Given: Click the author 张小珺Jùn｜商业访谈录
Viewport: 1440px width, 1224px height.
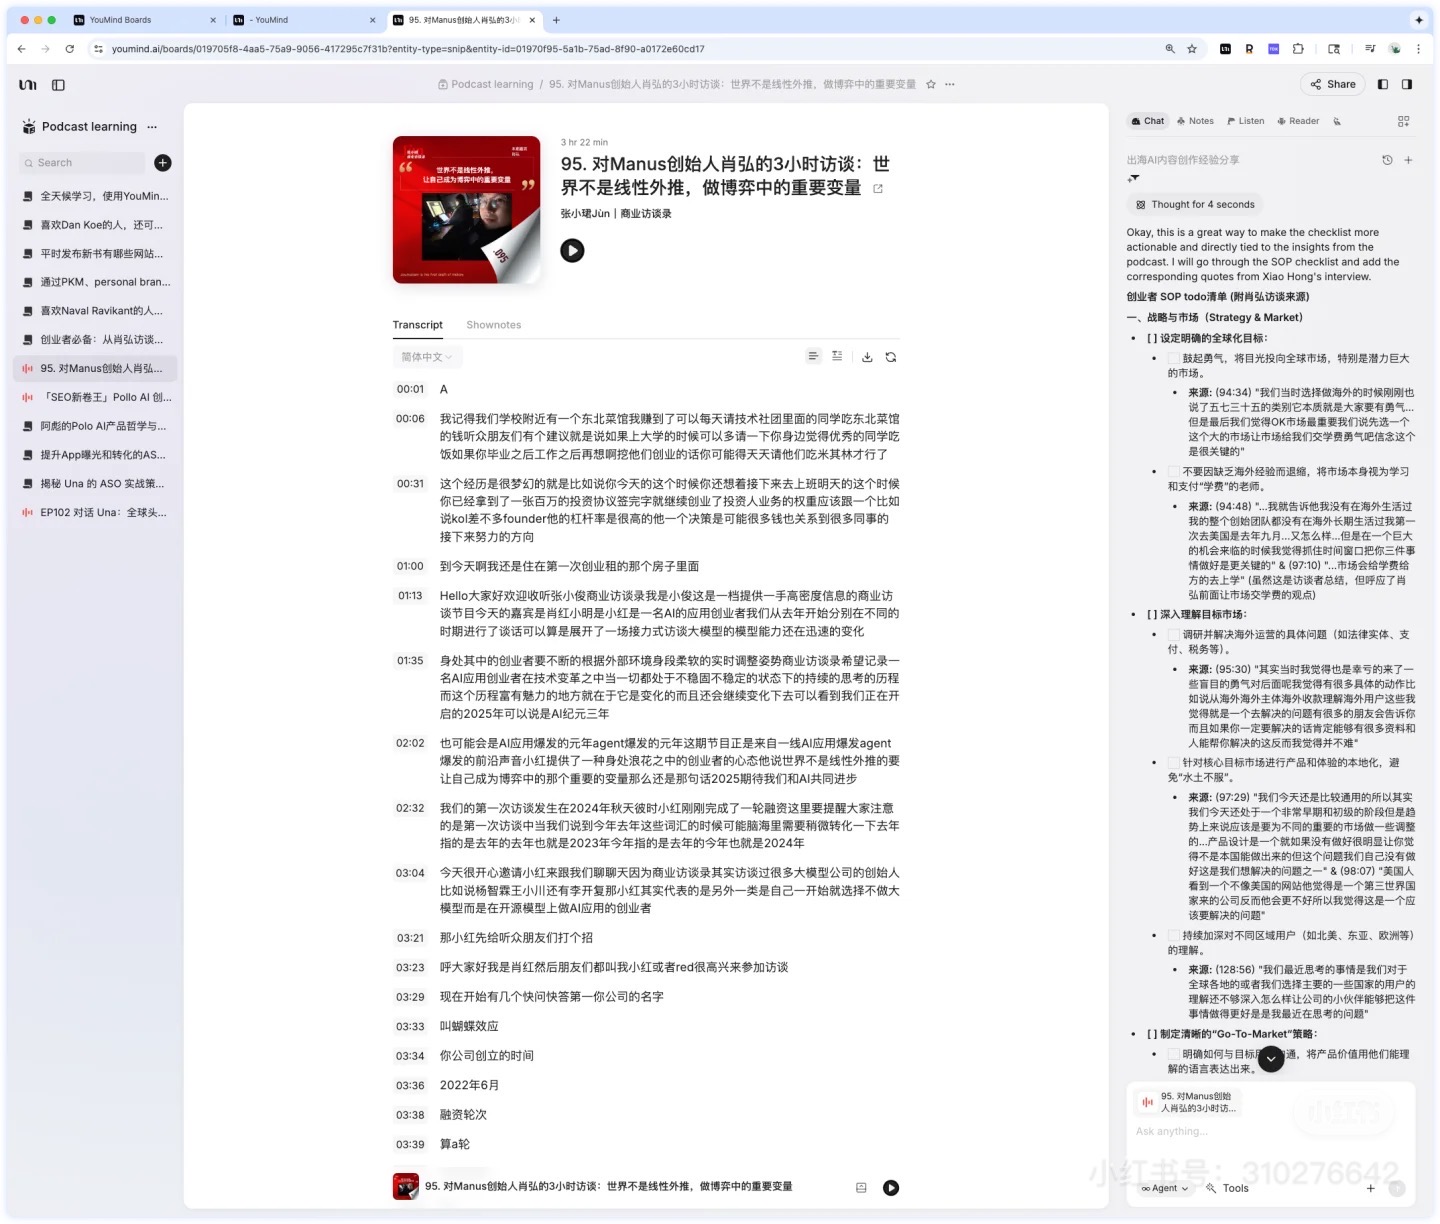Looking at the screenshot, I should (x=616, y=214).
